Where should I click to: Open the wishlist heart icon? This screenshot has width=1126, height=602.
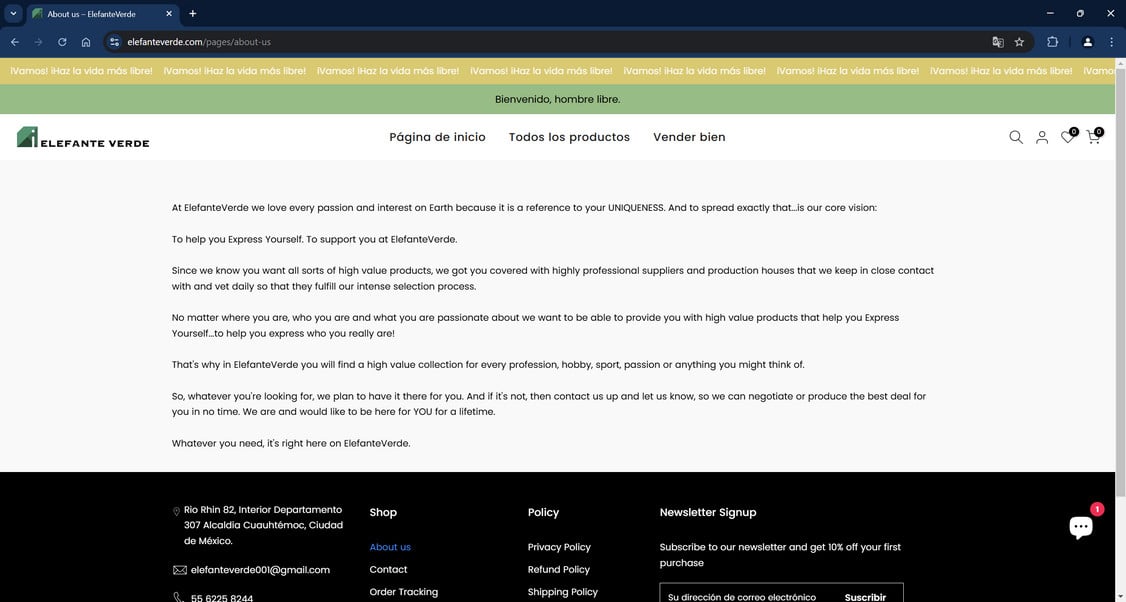click(x=1068, y=136)
